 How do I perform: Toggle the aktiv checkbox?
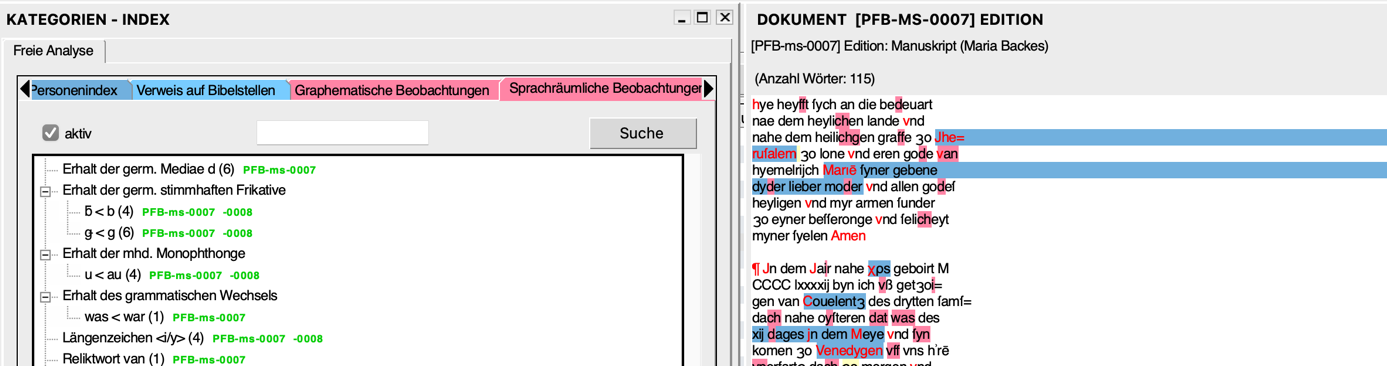(x=51, y=133)
